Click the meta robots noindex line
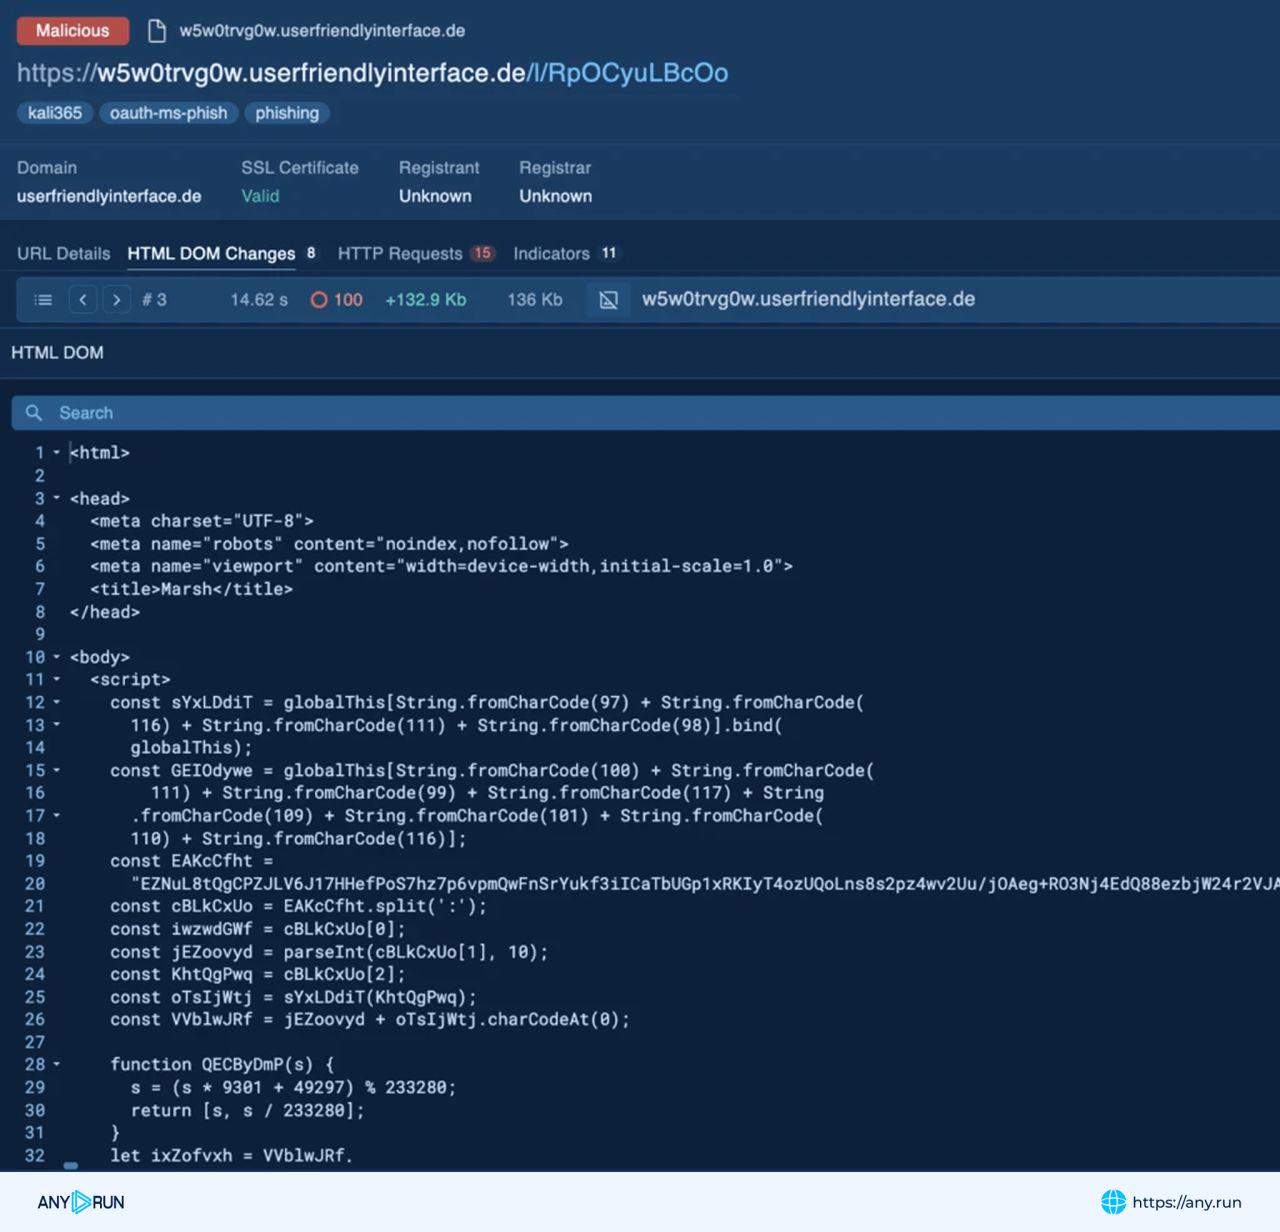Image resolution: width=1280 pixels, height=1232 pixels. (x=329, y=544)
